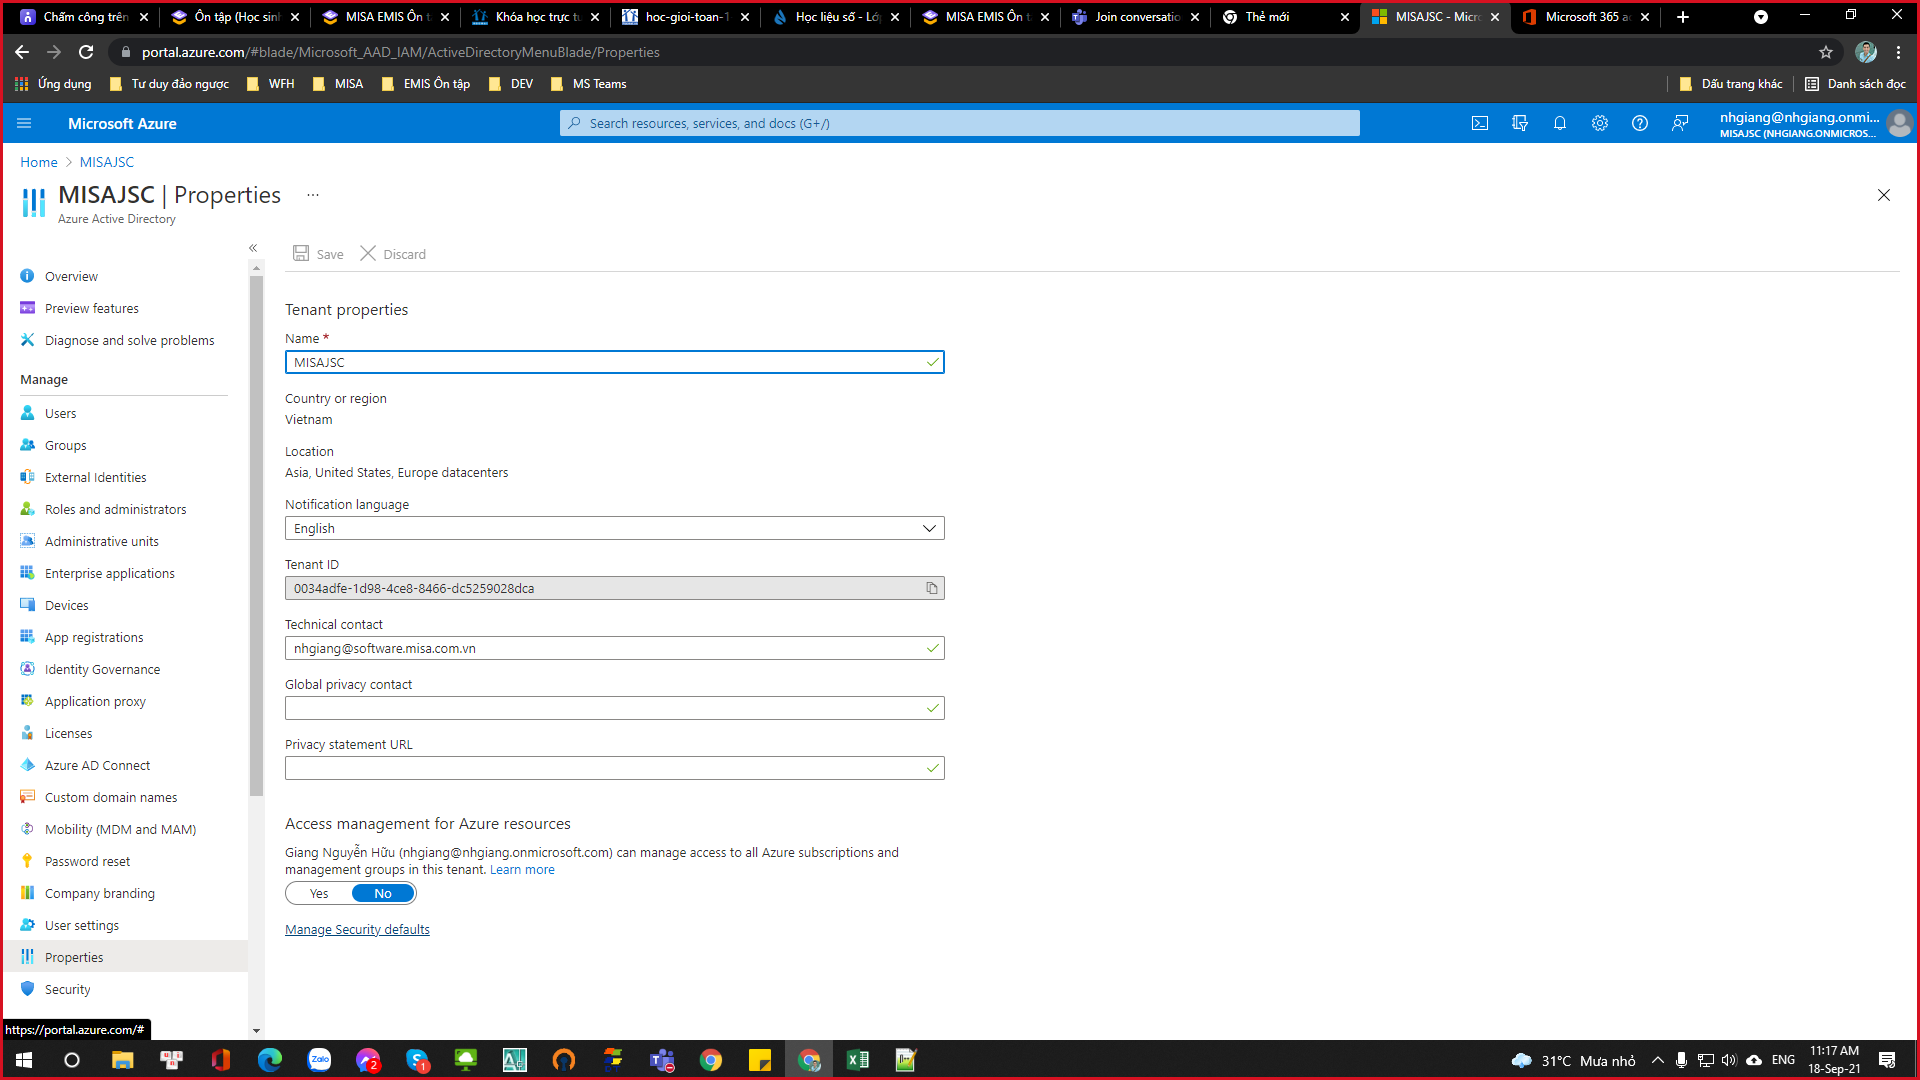Click the feedback icon in header

point(1680,123)
